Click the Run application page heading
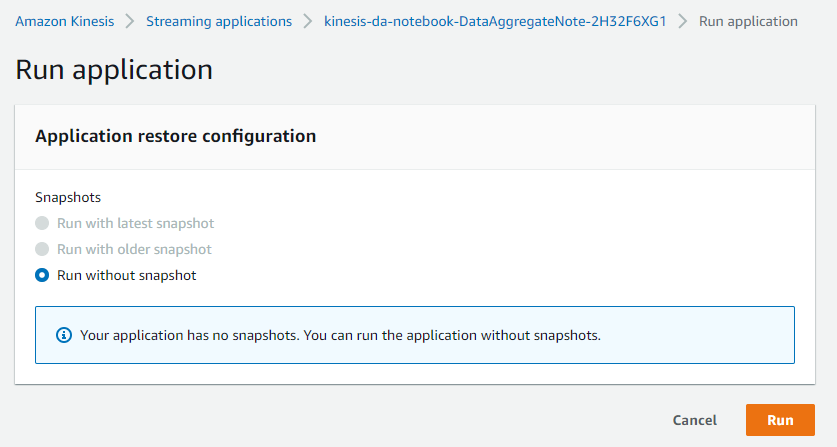The image size is (837, 447). 114,70
